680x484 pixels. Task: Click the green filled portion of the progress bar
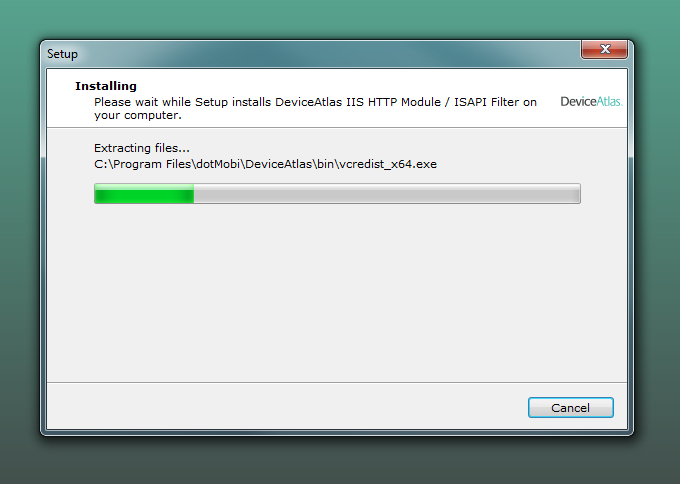point(144,193)
